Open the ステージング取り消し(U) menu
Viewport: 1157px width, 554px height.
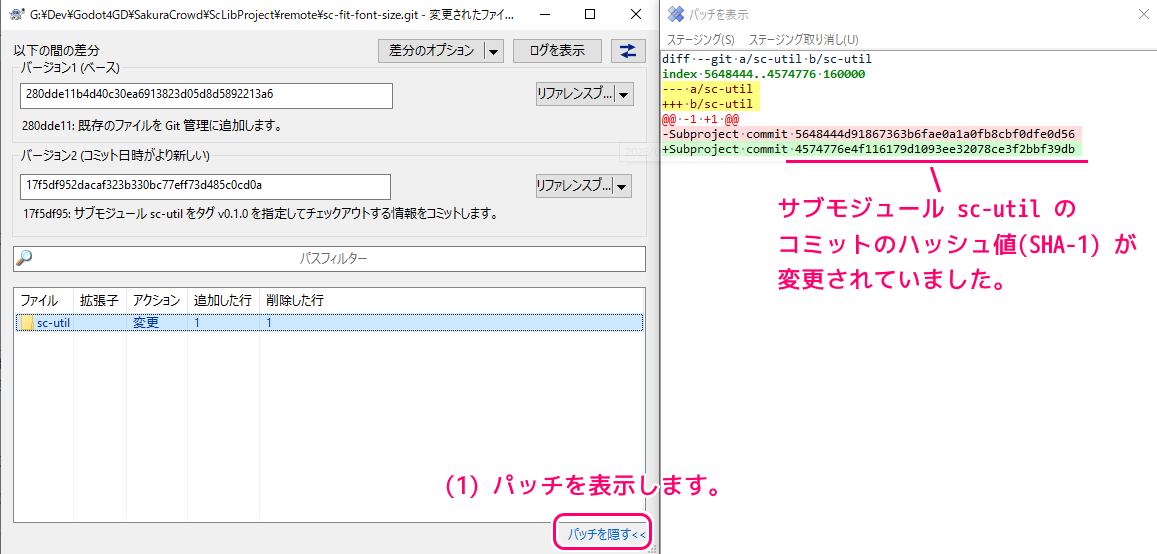(803, 40)
